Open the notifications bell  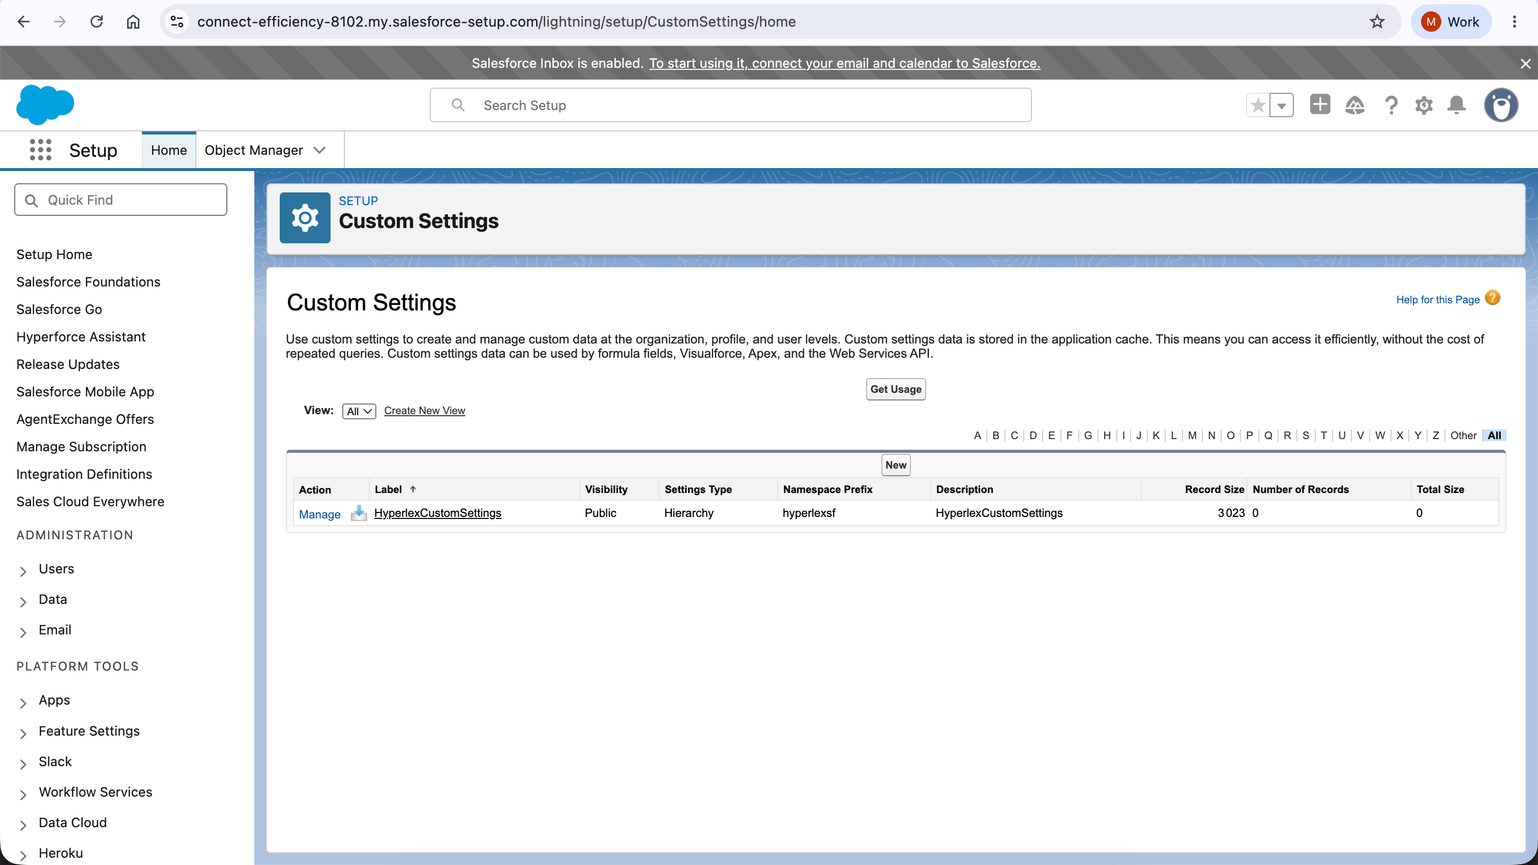[x=1457, y=105]
